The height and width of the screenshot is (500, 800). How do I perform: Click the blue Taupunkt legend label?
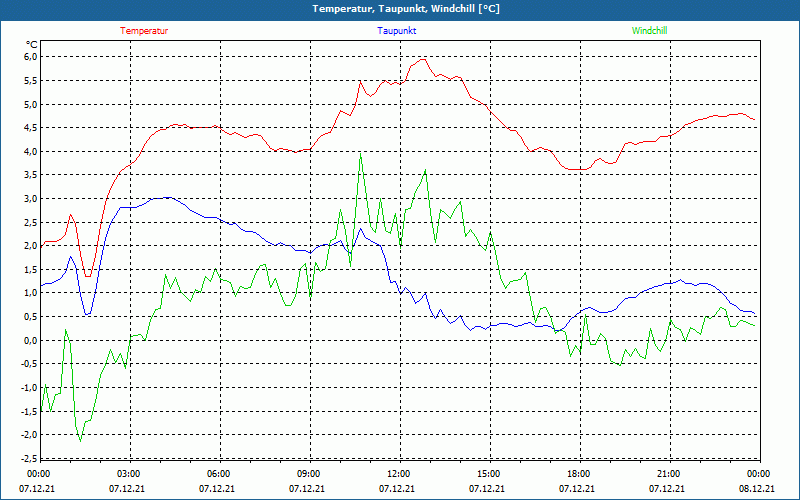pos(396,31)
